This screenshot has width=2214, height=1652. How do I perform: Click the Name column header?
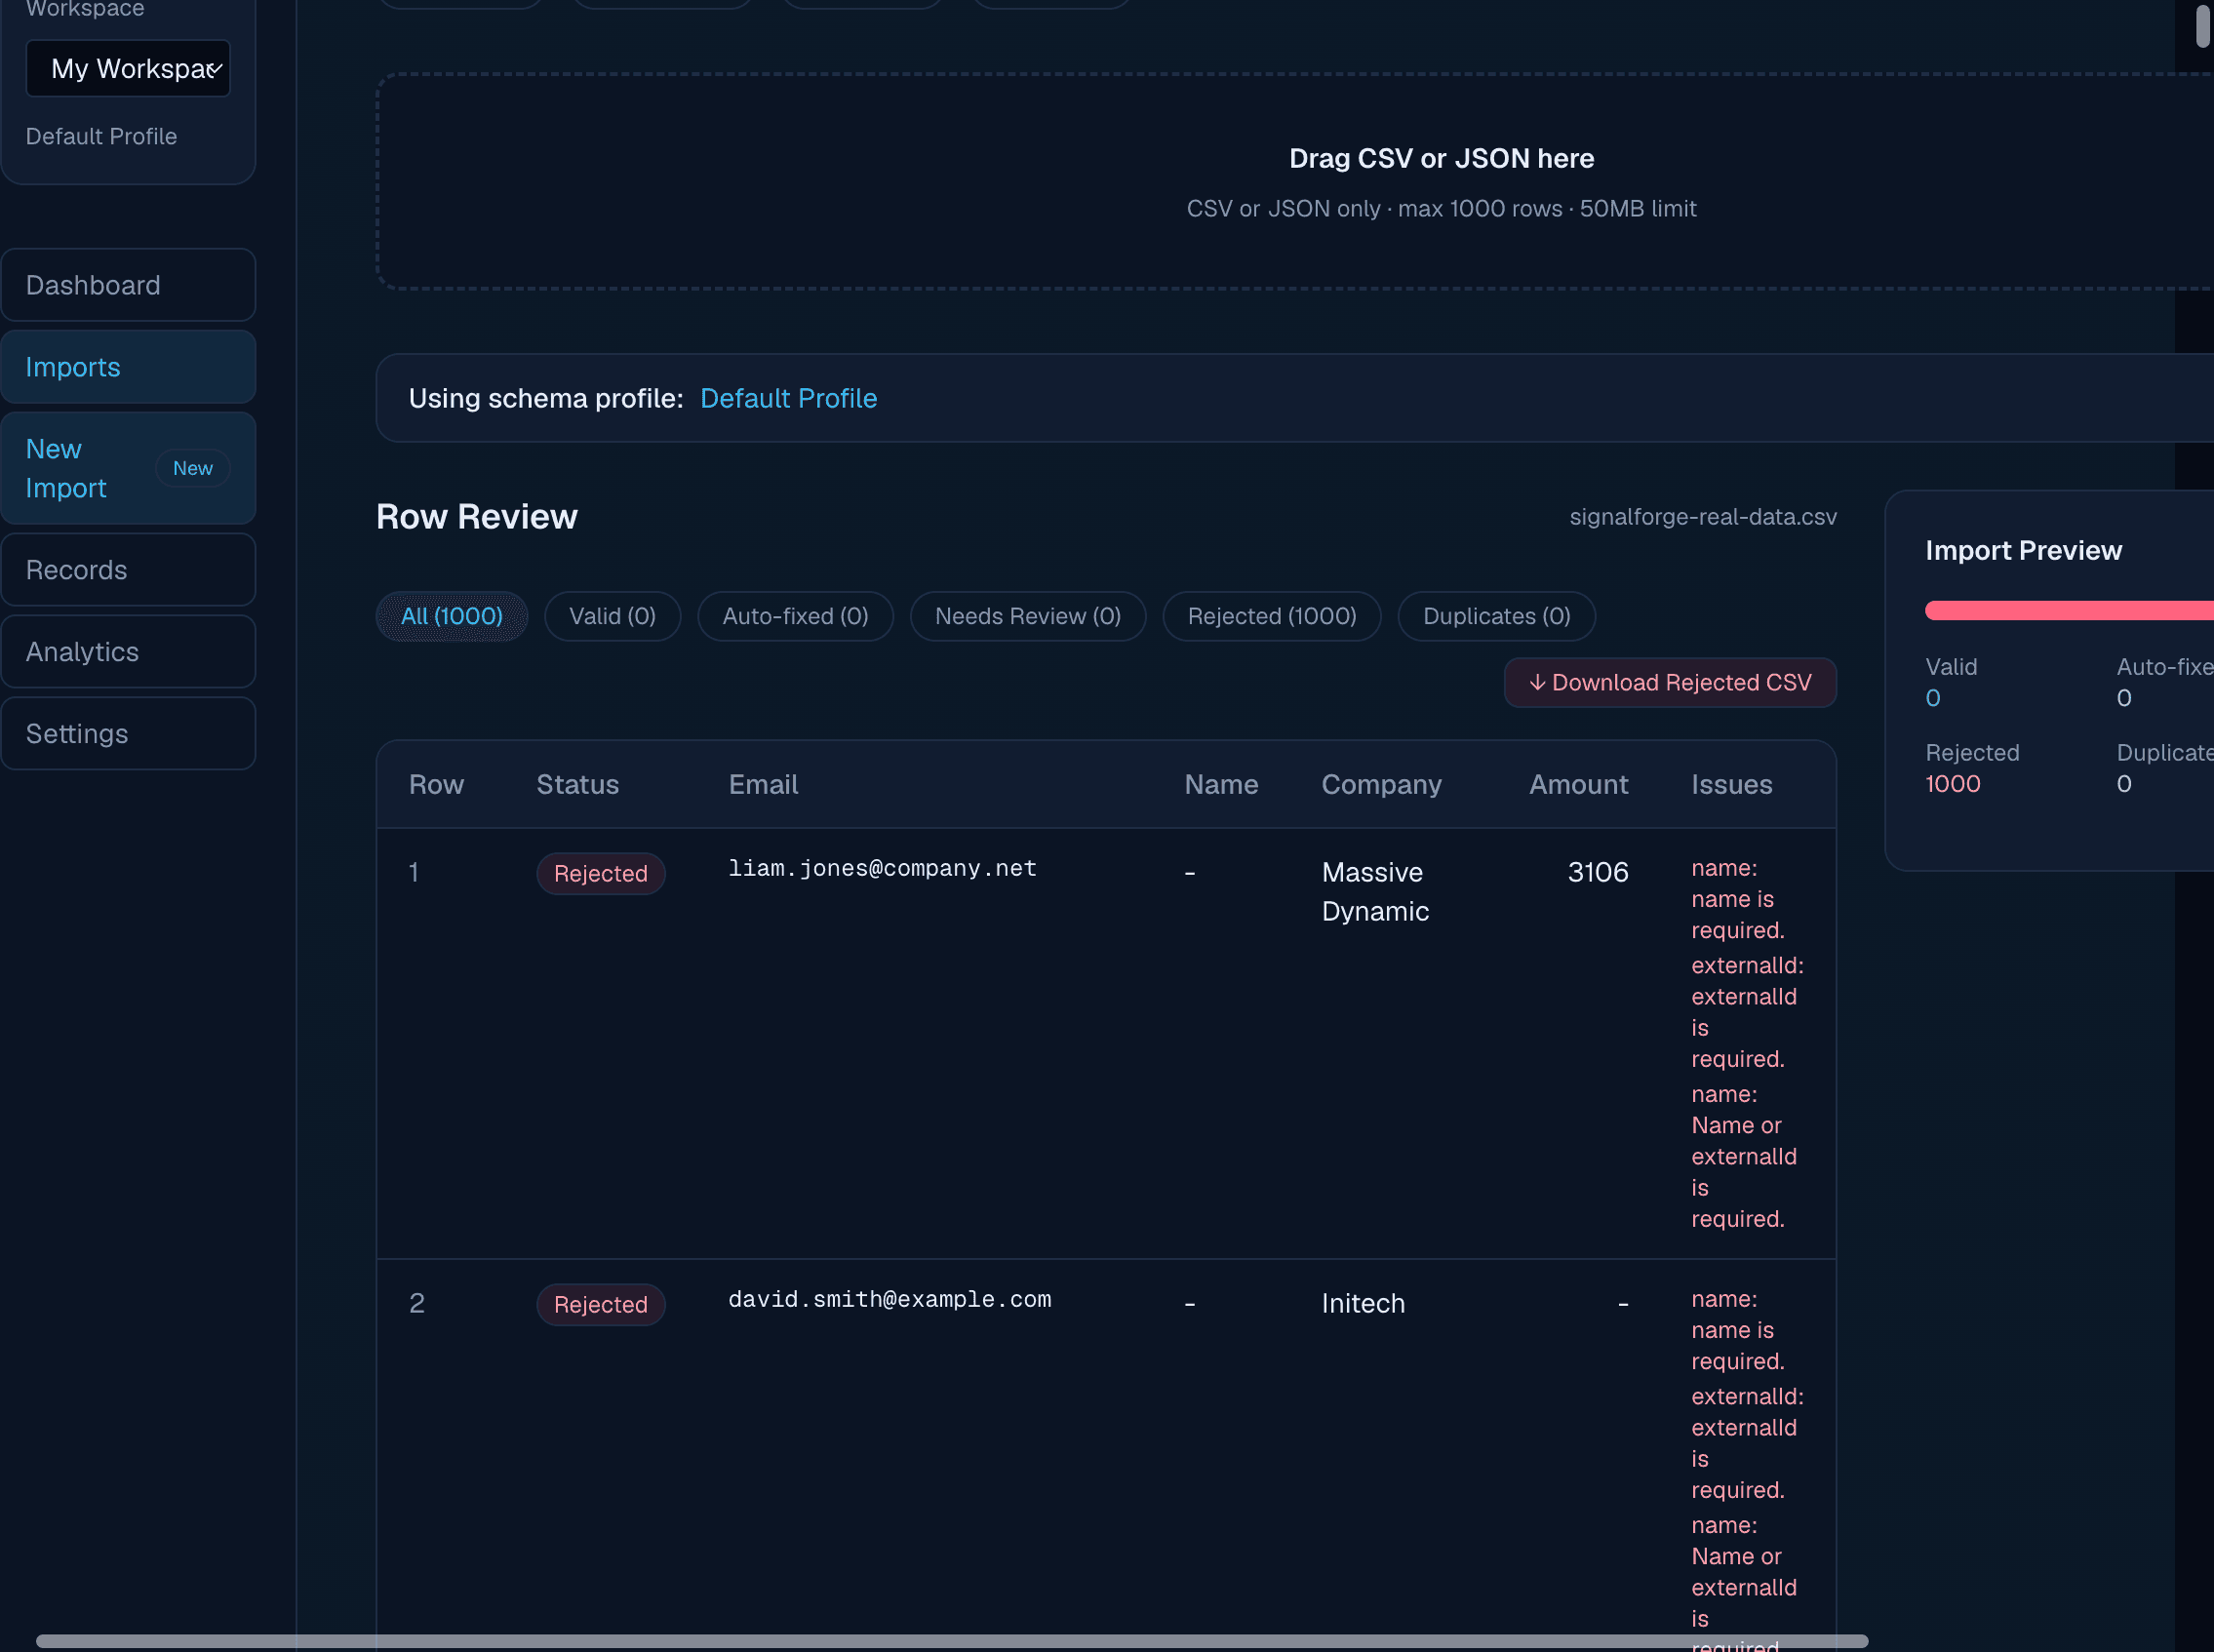click(1221, 785)
